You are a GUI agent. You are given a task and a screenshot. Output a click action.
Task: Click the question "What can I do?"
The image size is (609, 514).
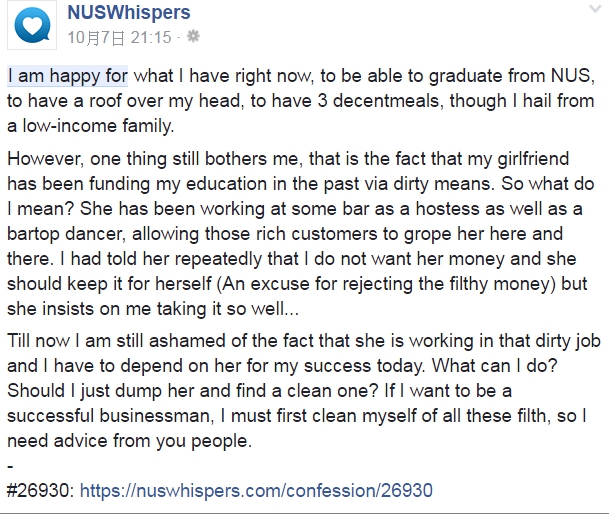tap(495, 366)
